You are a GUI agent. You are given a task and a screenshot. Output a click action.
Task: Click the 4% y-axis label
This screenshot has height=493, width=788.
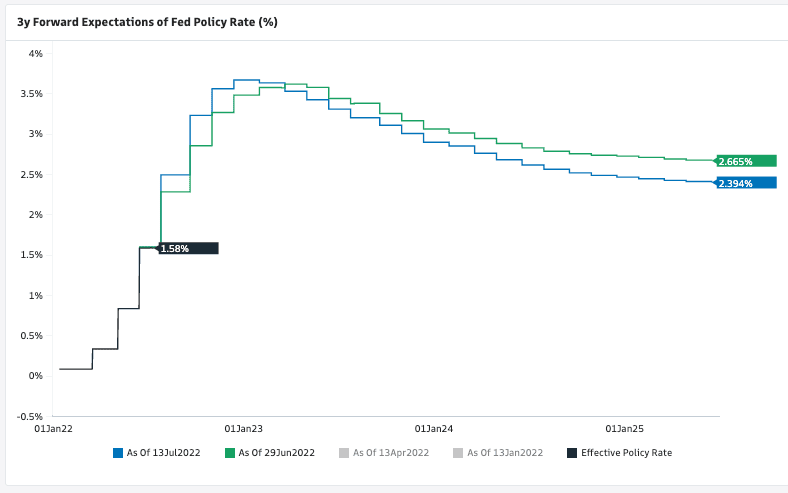click(35, 53)
